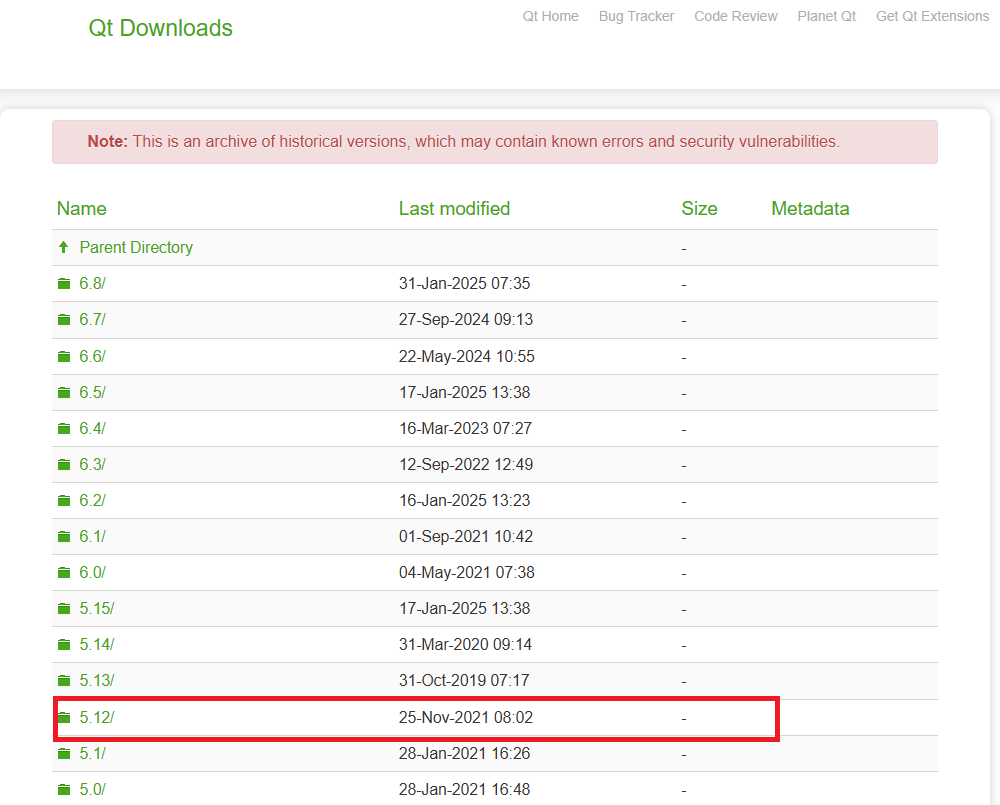The image size is (1000, 805).
Task: Open the 5.1/ directory link
Action: 92,753
